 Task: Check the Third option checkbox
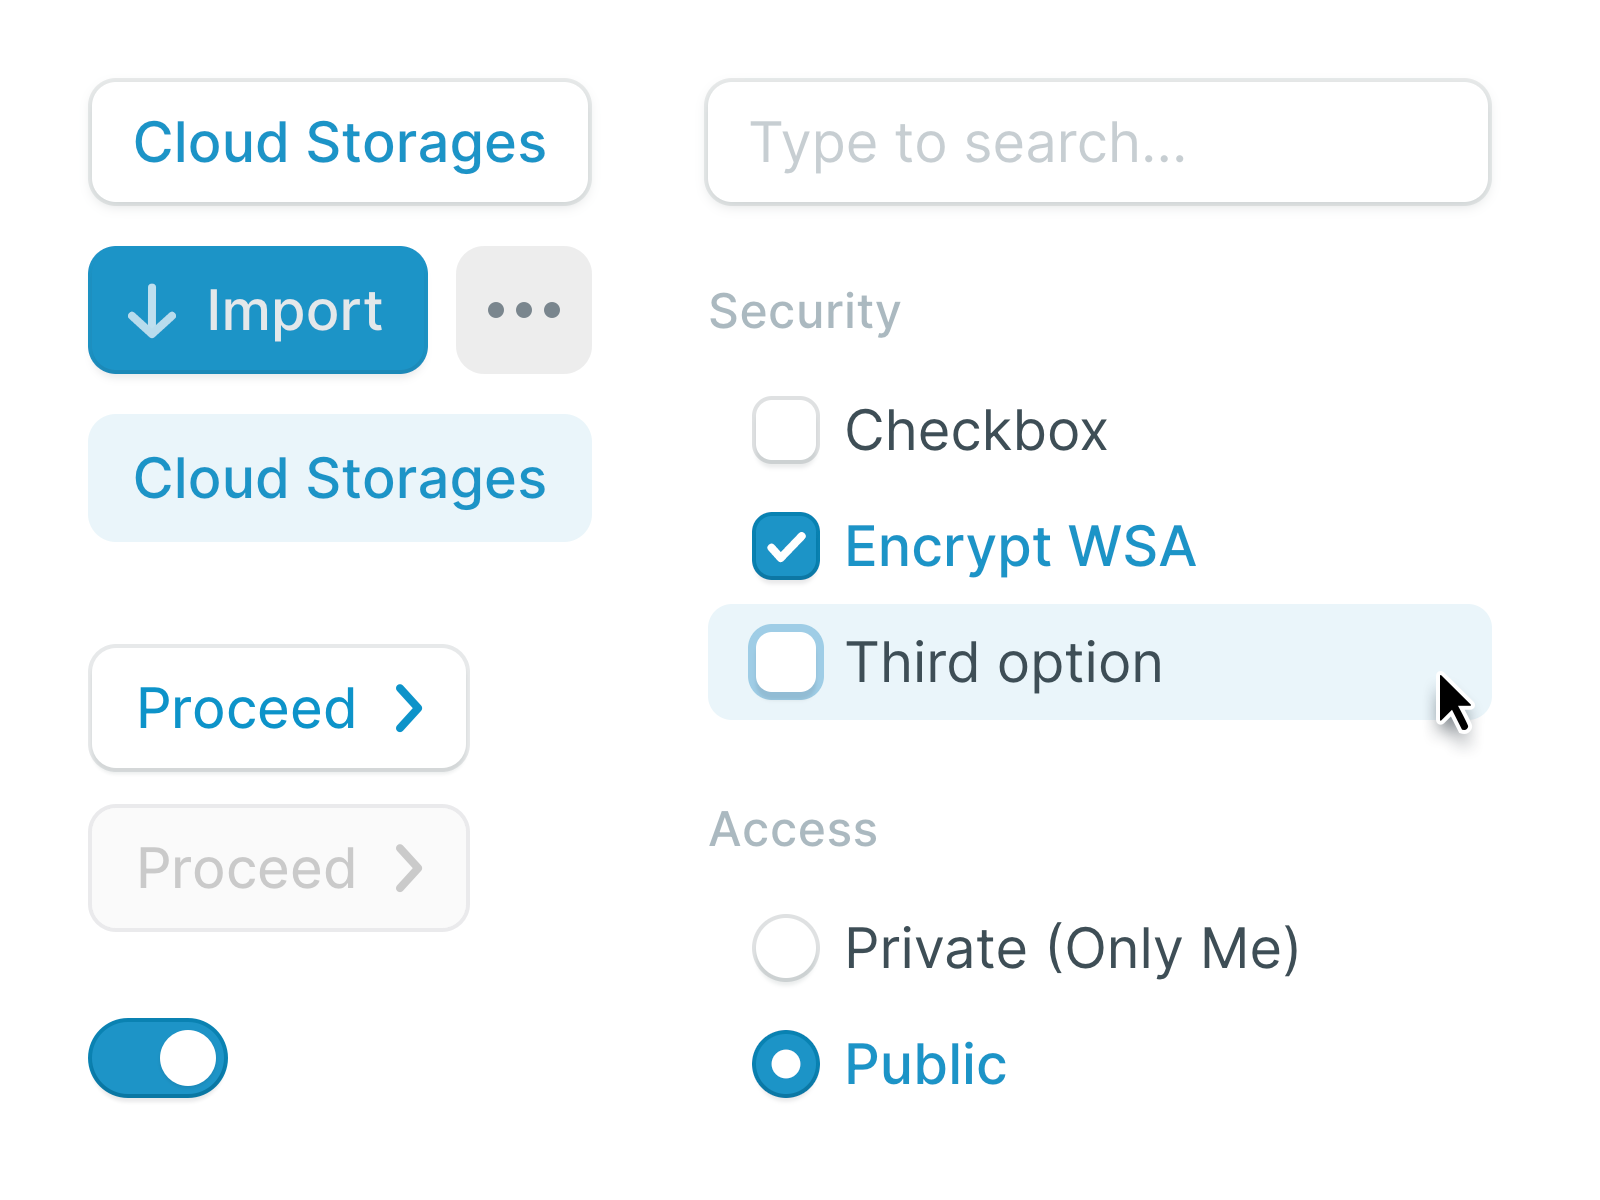tap(786, 662)
